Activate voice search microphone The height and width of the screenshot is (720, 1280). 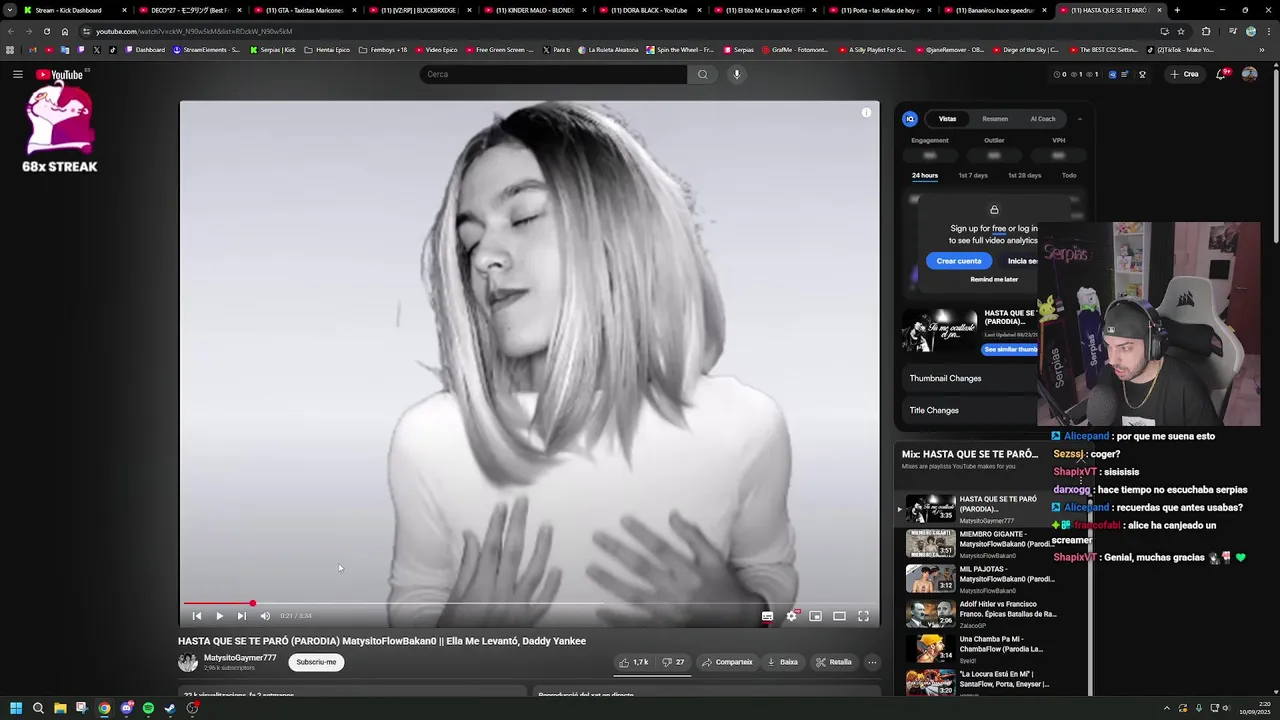(x=736, y=74)
